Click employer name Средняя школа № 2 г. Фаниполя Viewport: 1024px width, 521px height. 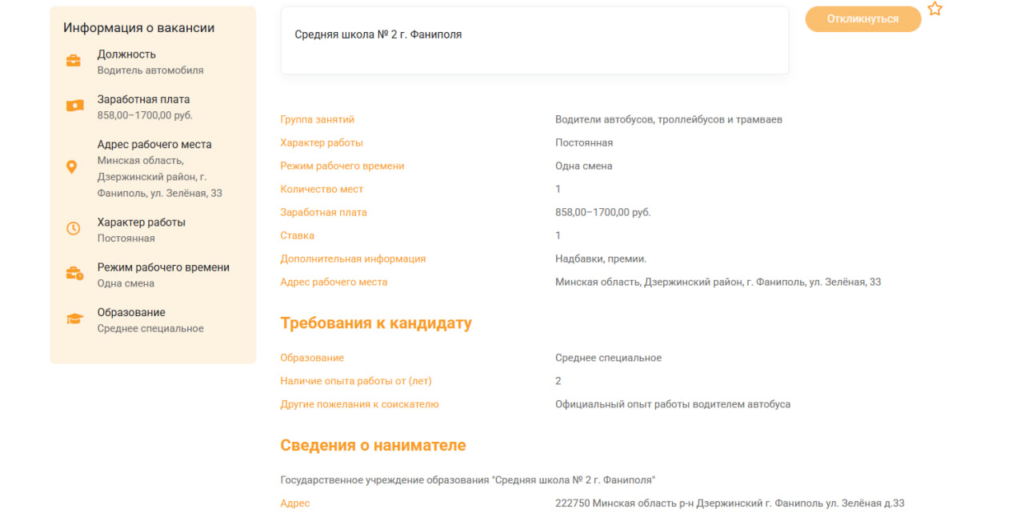click(378, 34)
